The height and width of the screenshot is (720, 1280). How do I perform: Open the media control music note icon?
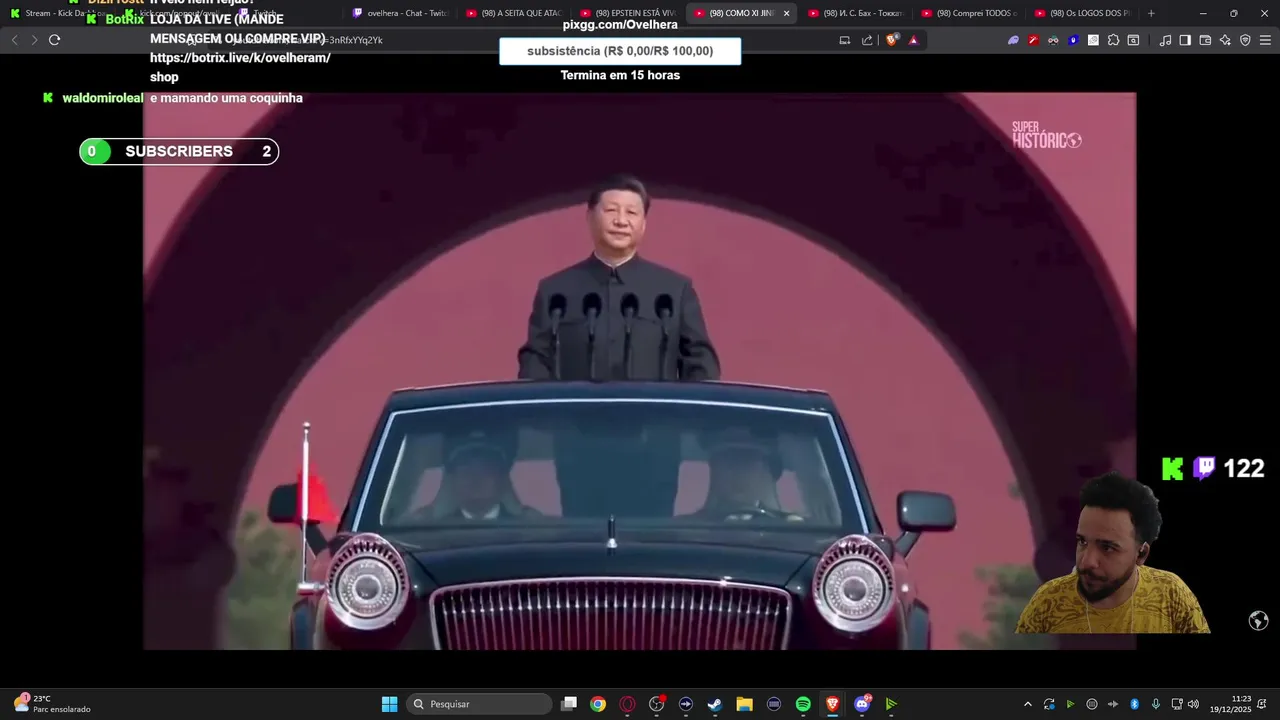pyautogui.click(x=1165, y=40)
